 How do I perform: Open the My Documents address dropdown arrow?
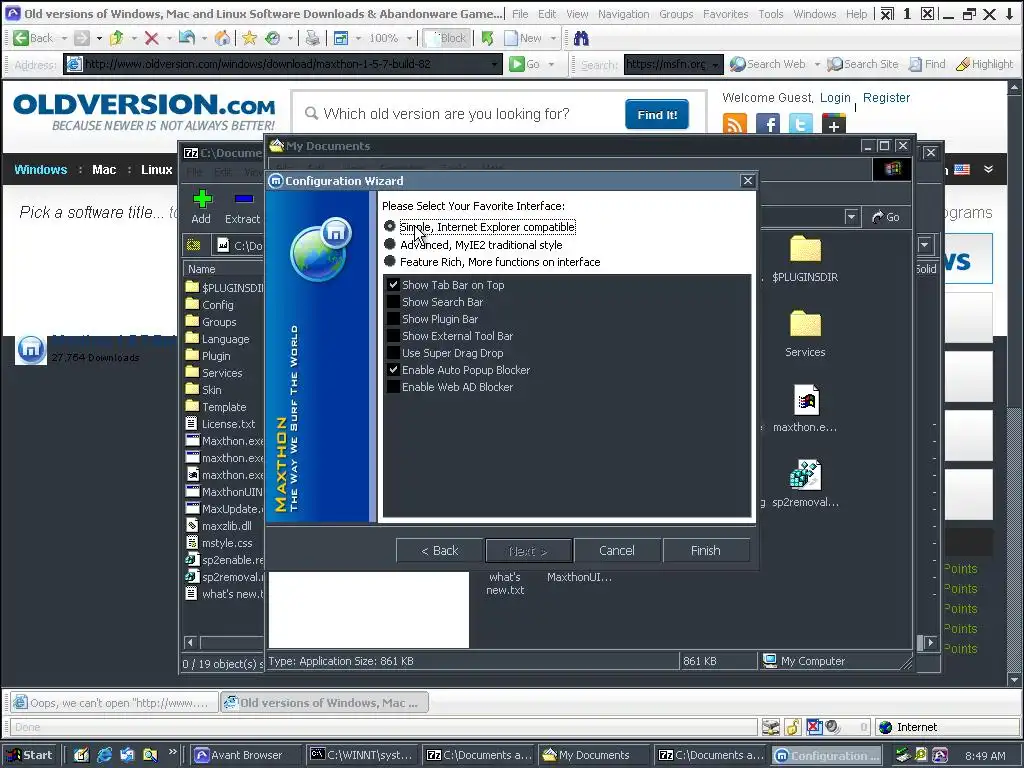click(851, 217)
